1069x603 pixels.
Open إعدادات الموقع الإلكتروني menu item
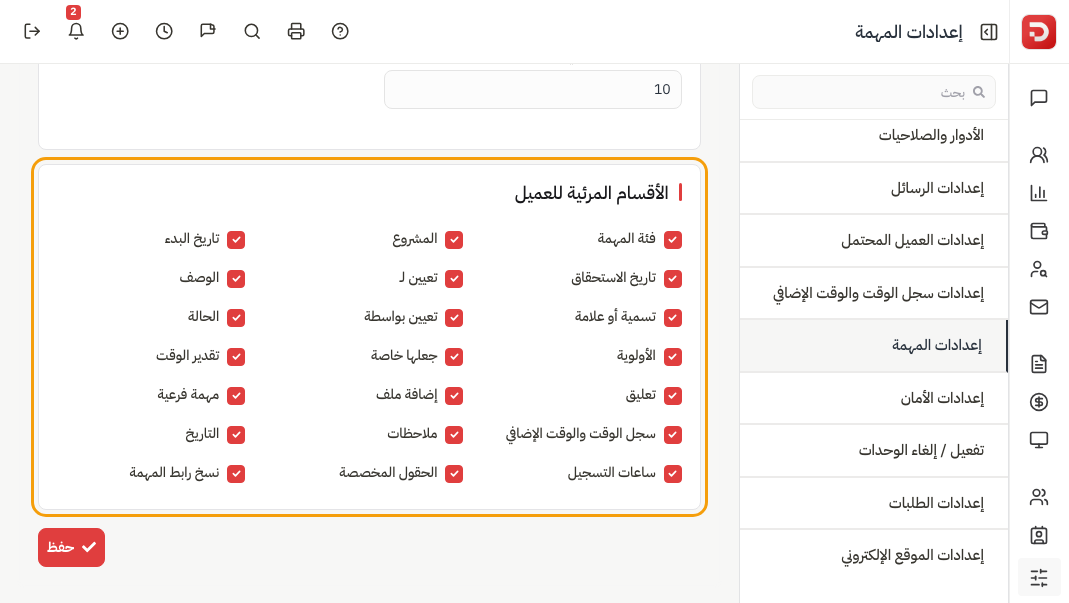[x=874, y=555]
